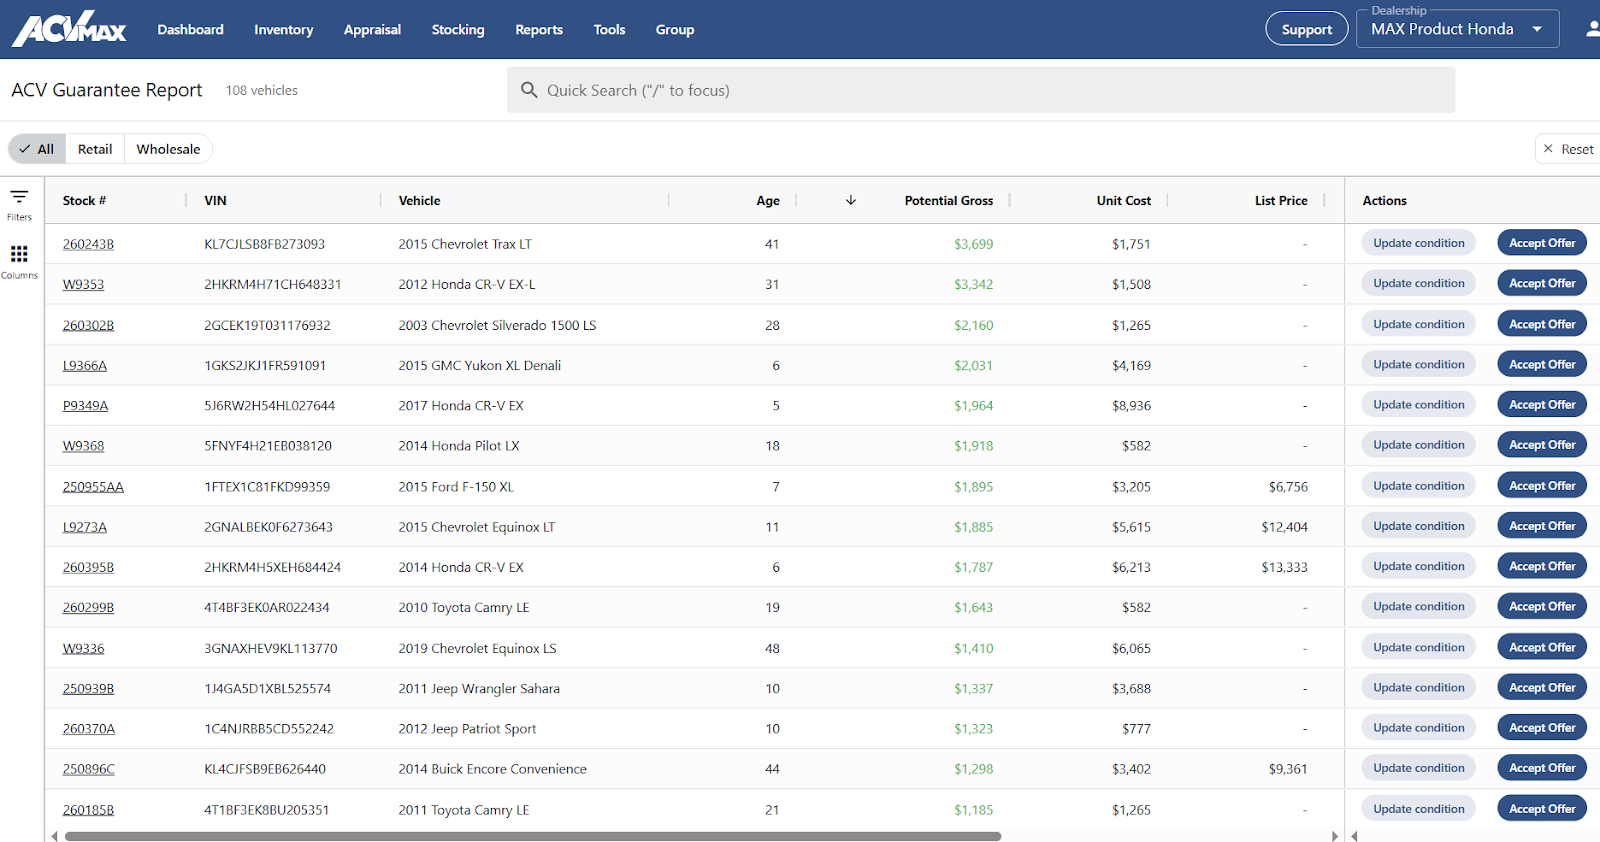The height and width of the screenshot is (842, 1600).
Task: Click the scroll left arrow of table
Action: [x=54, y=836]
